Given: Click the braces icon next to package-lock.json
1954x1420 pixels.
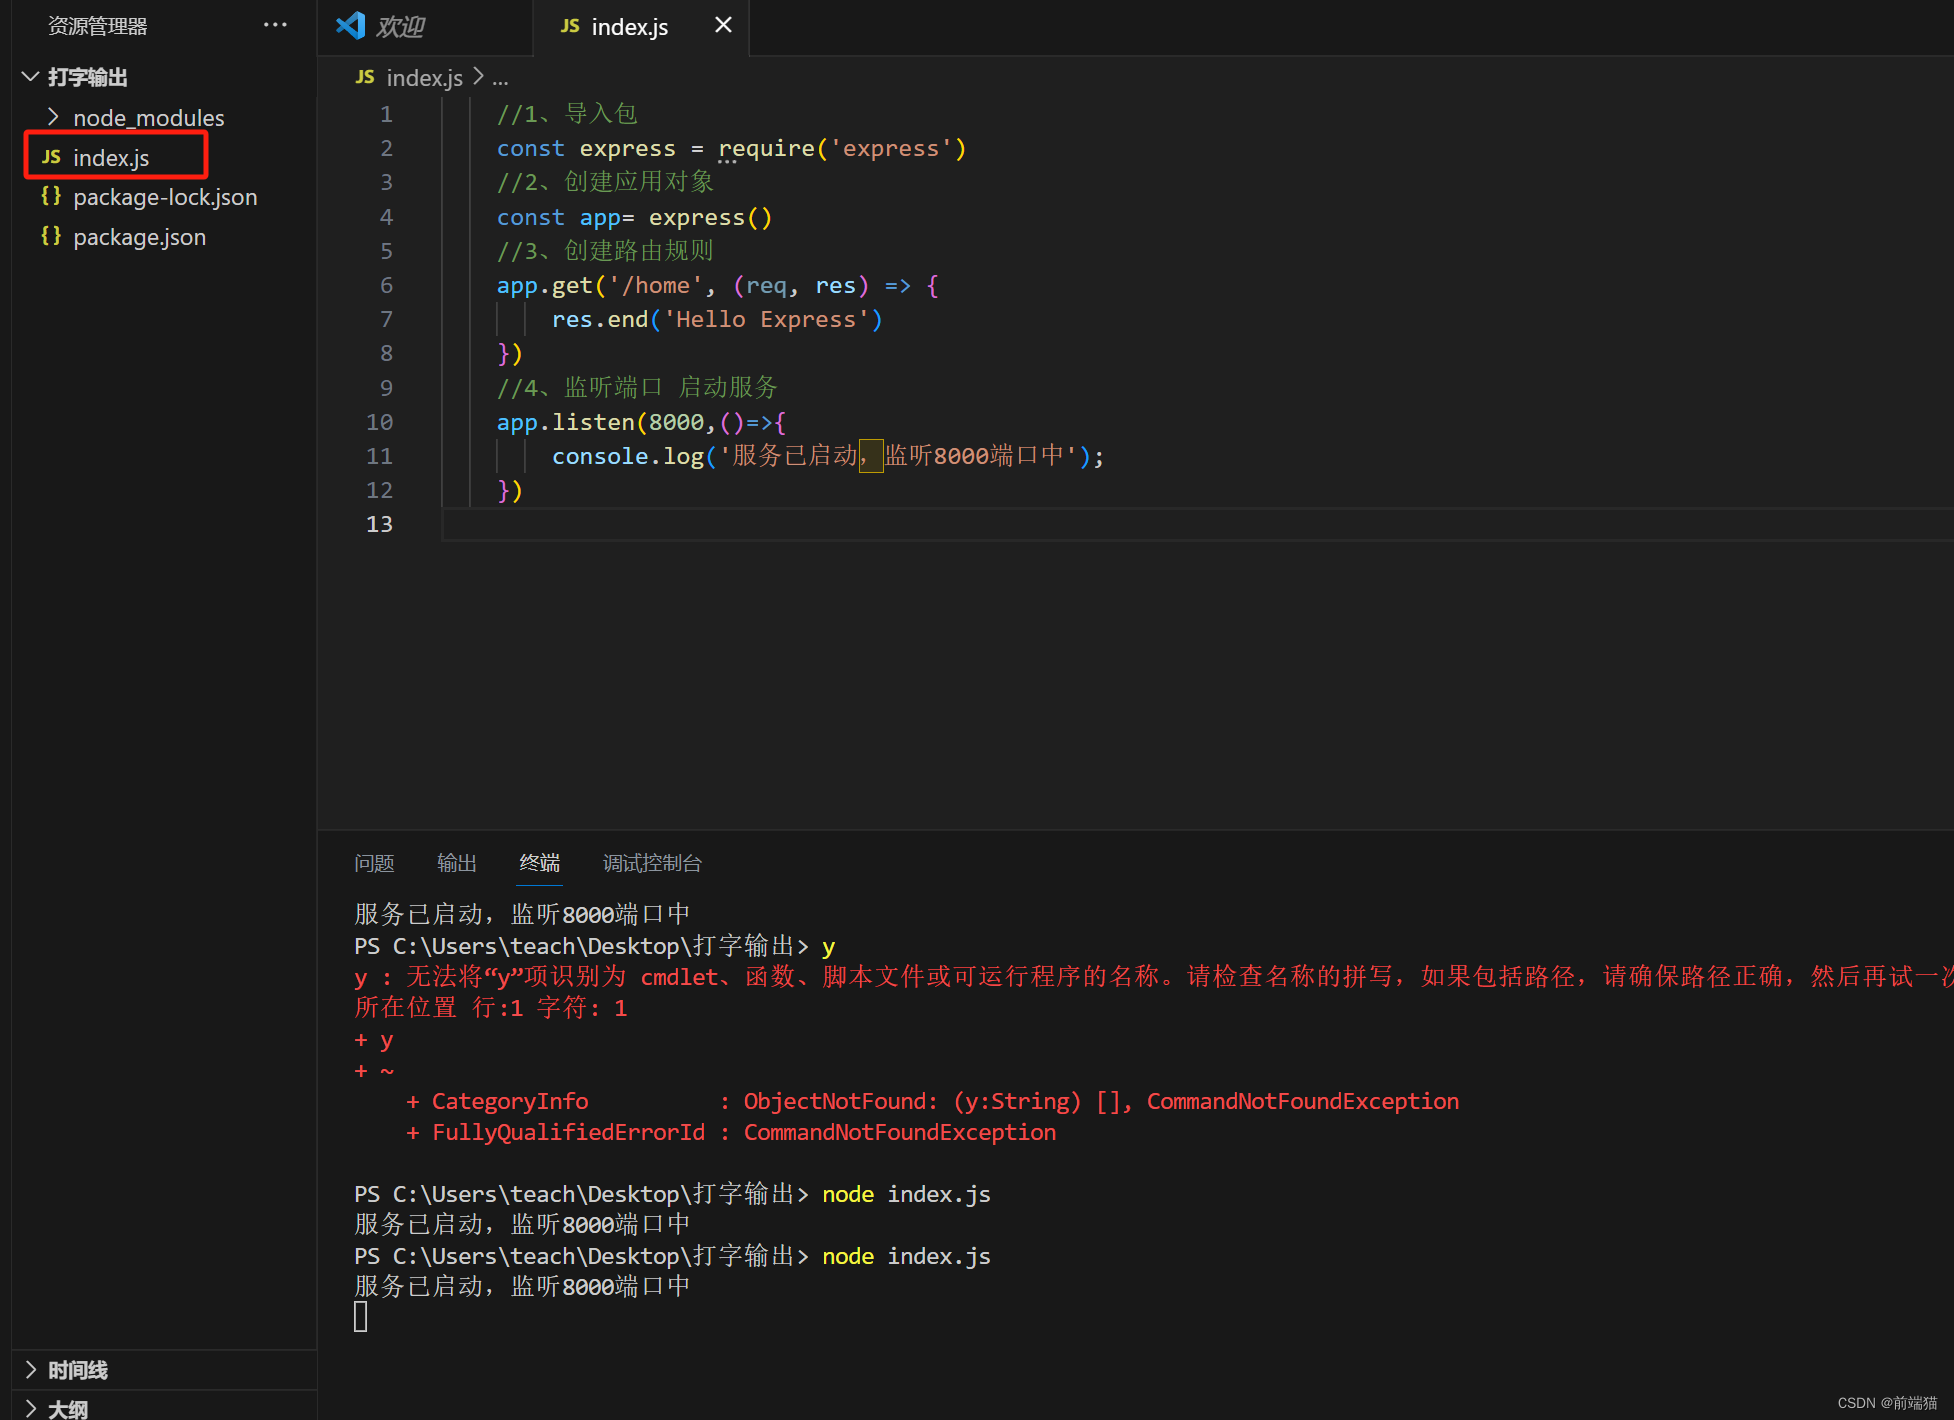Looking at the screenshot, I should tap(51, 196).
